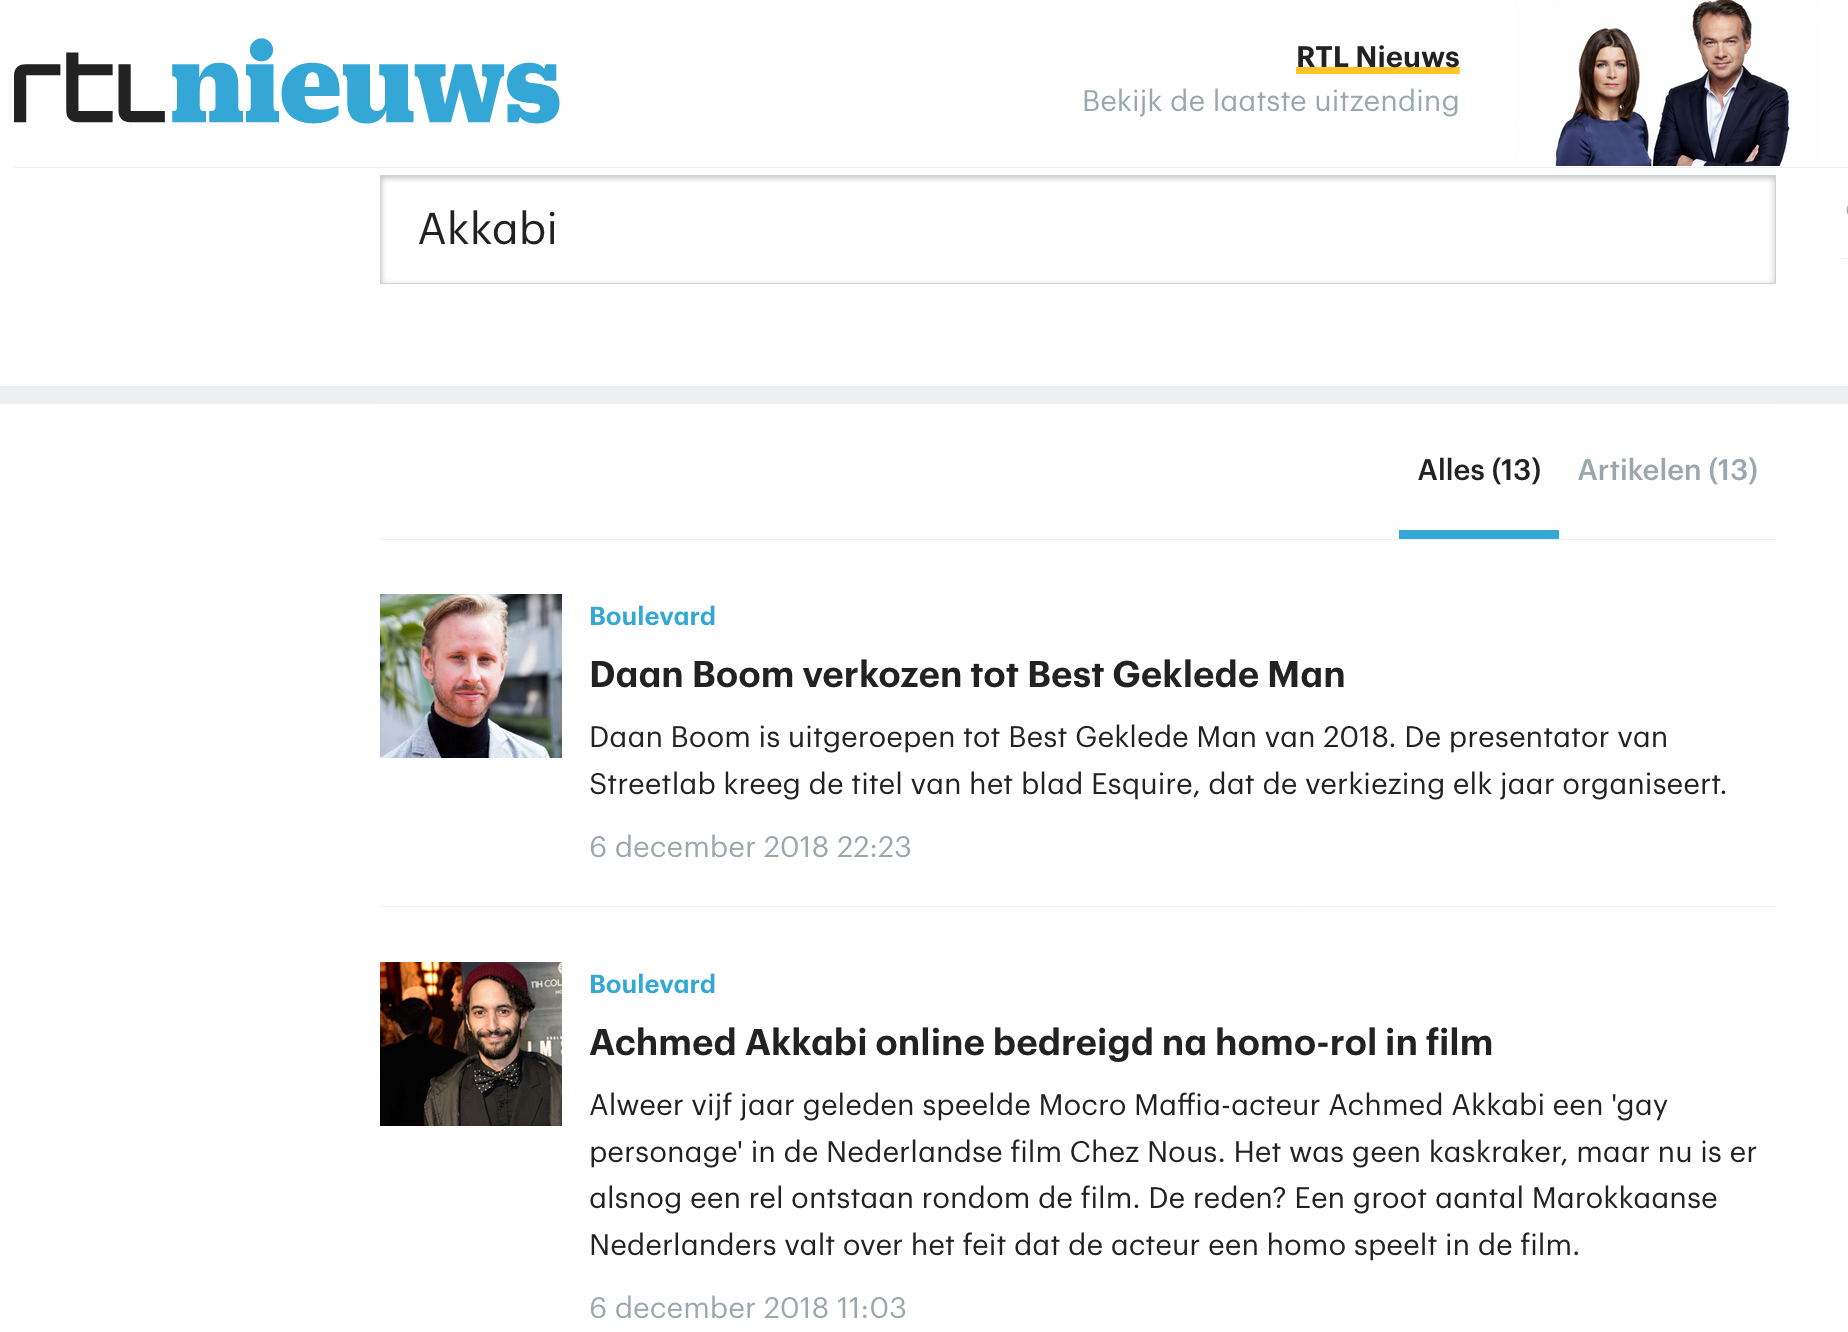Screen dimensions: 1848x1332
Task: Click the '6 december 2018 11:03' timestamp
Action: [x=748, y=1308]
